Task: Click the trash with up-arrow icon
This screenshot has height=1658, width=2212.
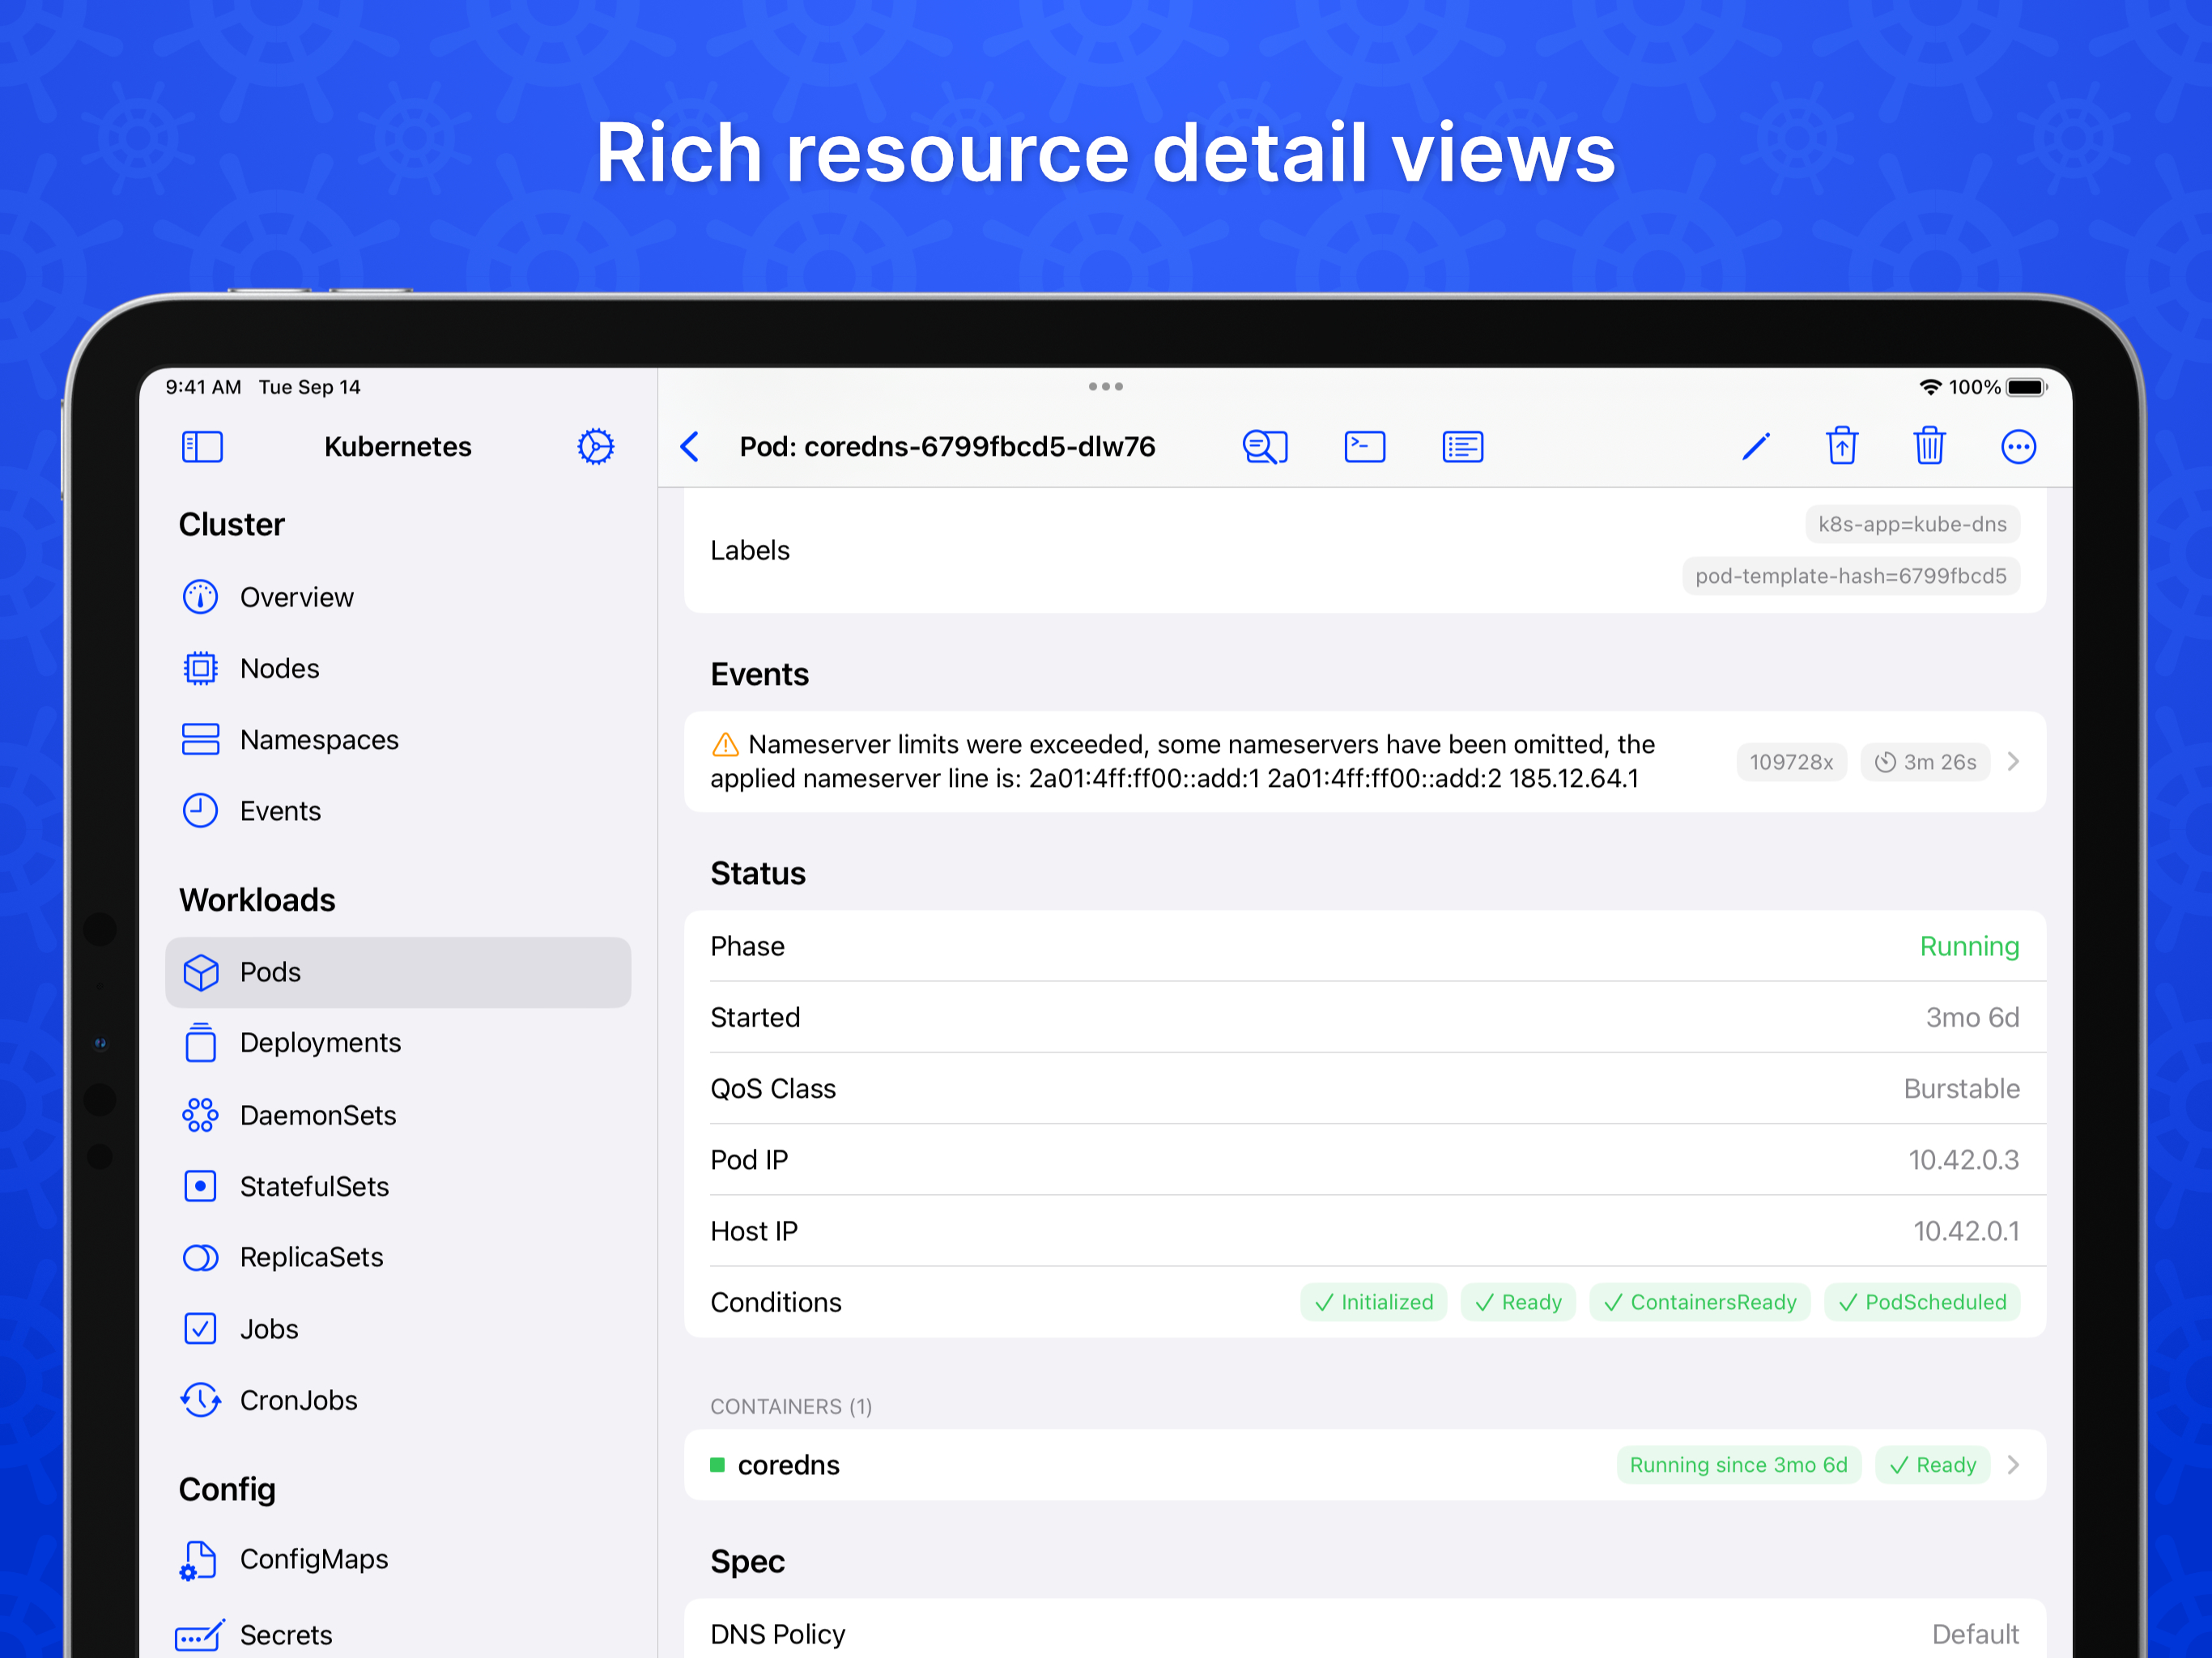Action: coord(1842,446)
